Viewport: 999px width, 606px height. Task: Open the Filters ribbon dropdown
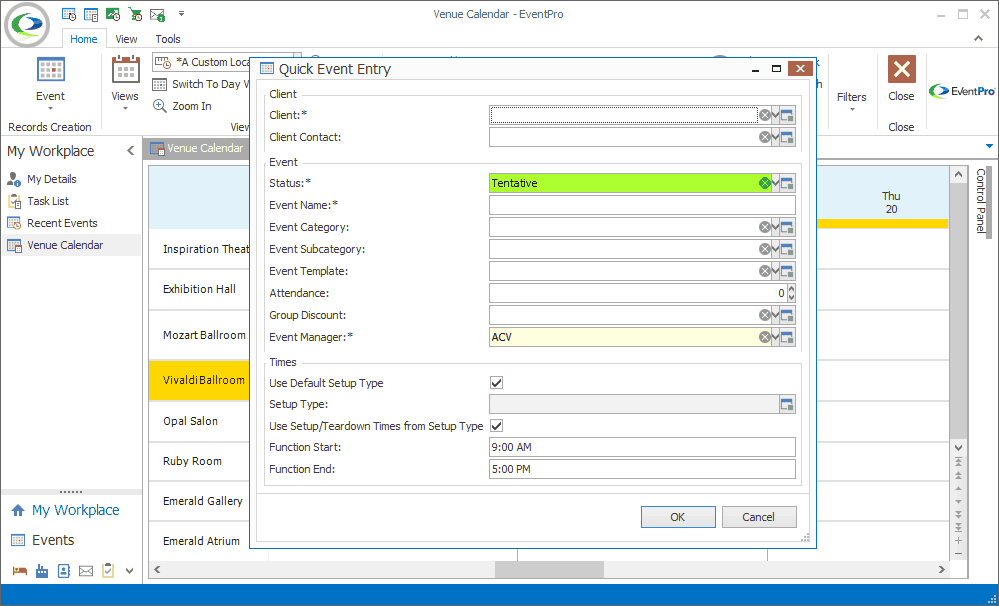click(x=852, y=99)
